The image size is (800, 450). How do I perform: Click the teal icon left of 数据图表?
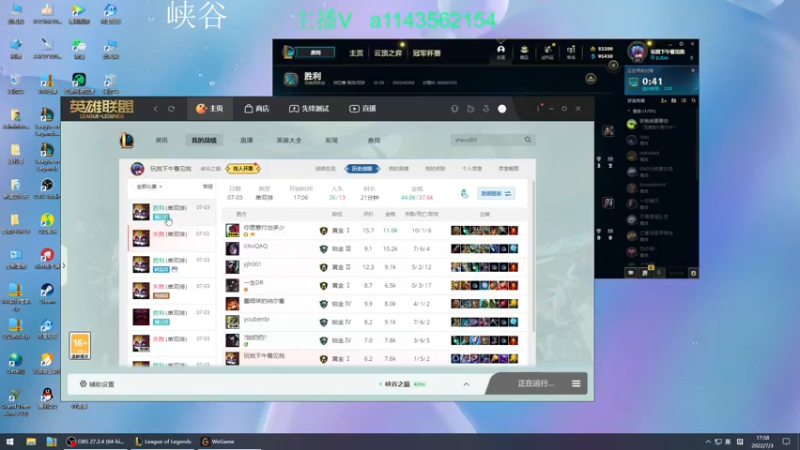464,193
